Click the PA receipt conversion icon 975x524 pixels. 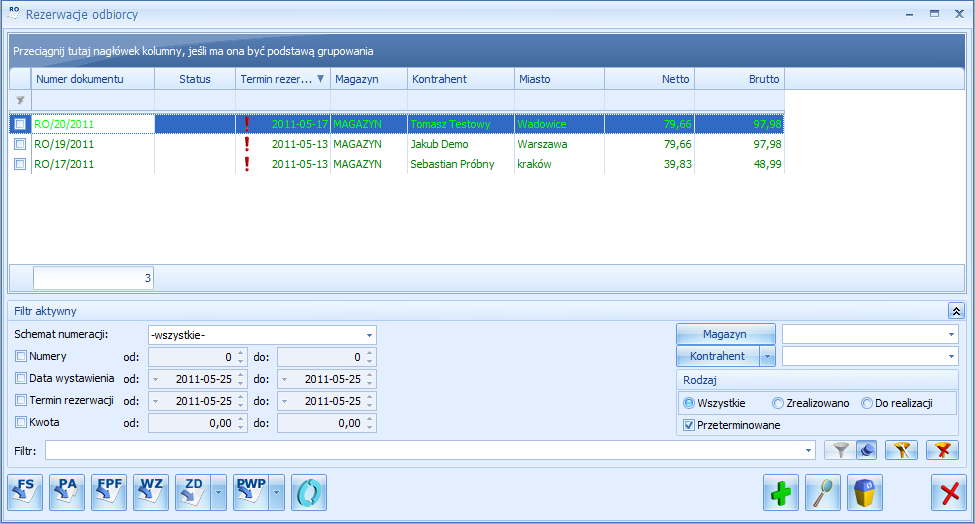[x=67, y=492]
